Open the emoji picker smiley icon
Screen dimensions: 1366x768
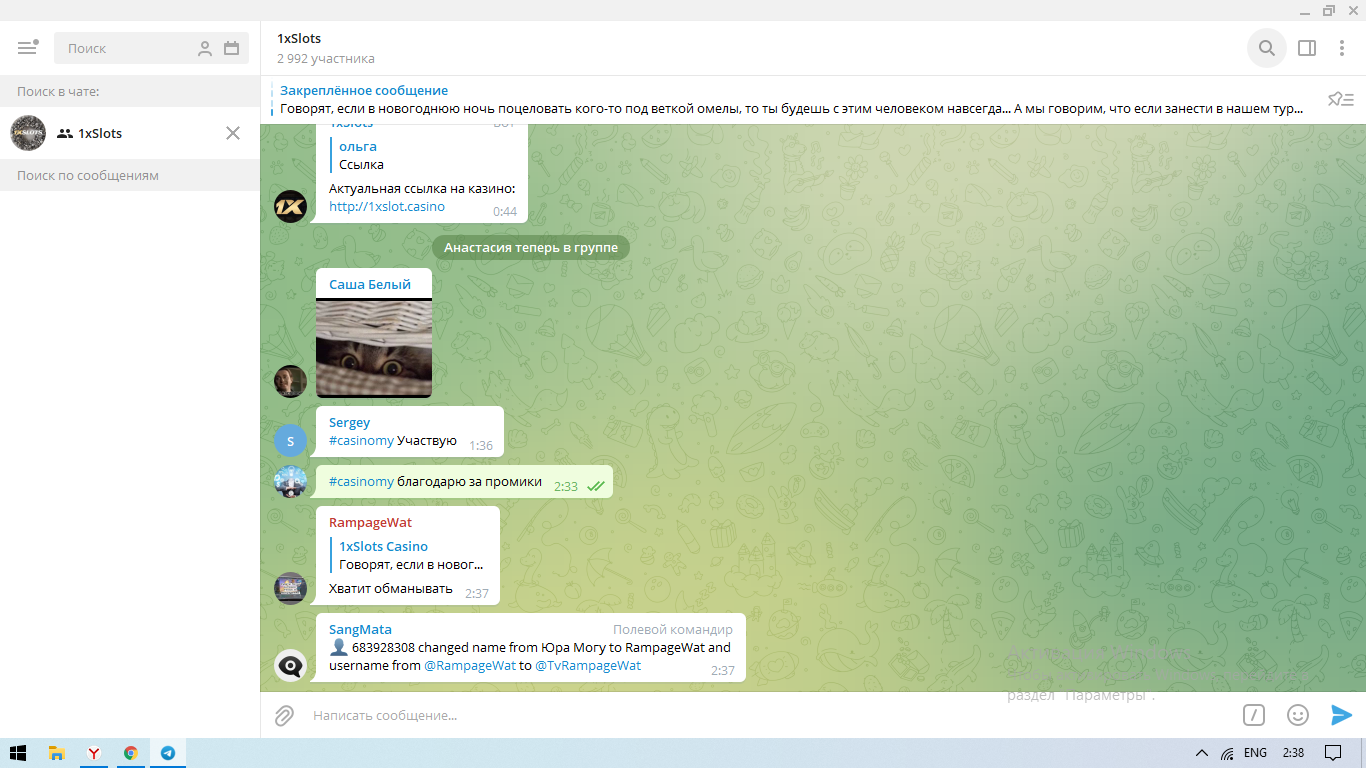click(1297, 715)
